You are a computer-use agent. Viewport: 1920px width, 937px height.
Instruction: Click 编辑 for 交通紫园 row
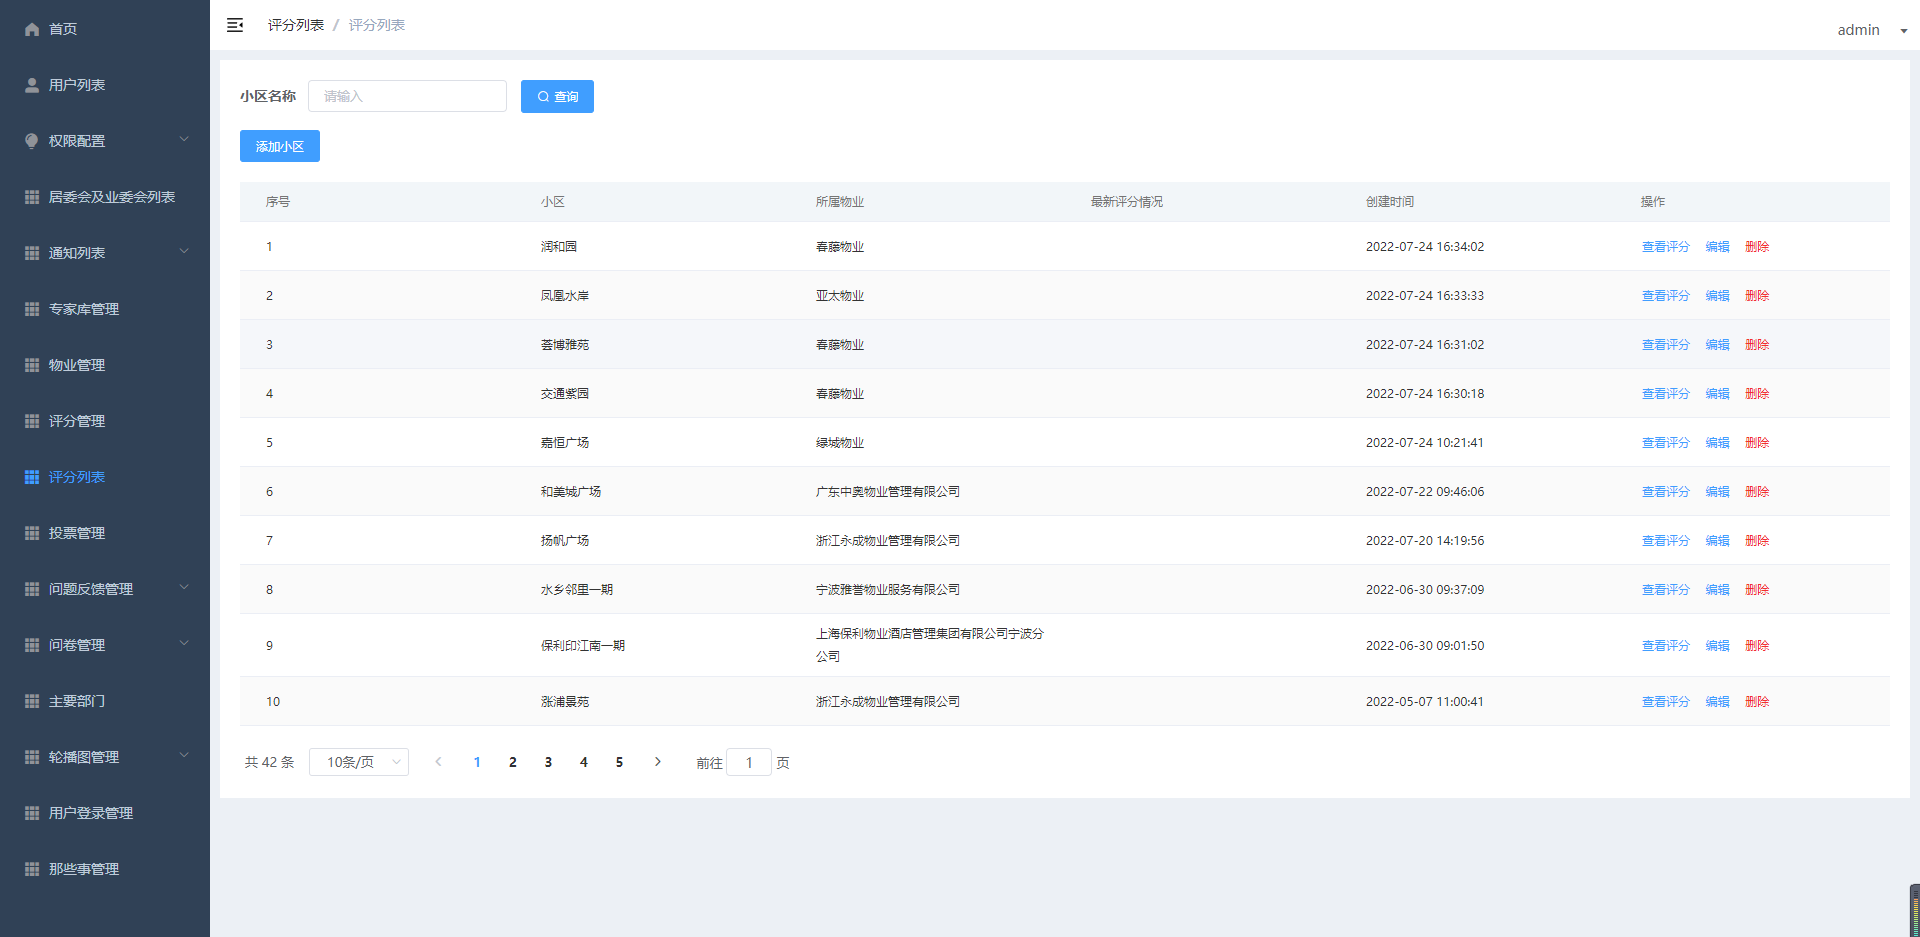point(1717,393)
